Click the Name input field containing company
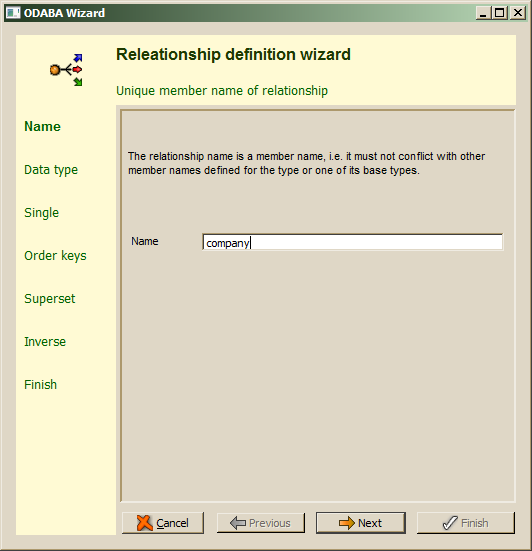Viewport: 532px width, 551px height. [x=352, y=242]
